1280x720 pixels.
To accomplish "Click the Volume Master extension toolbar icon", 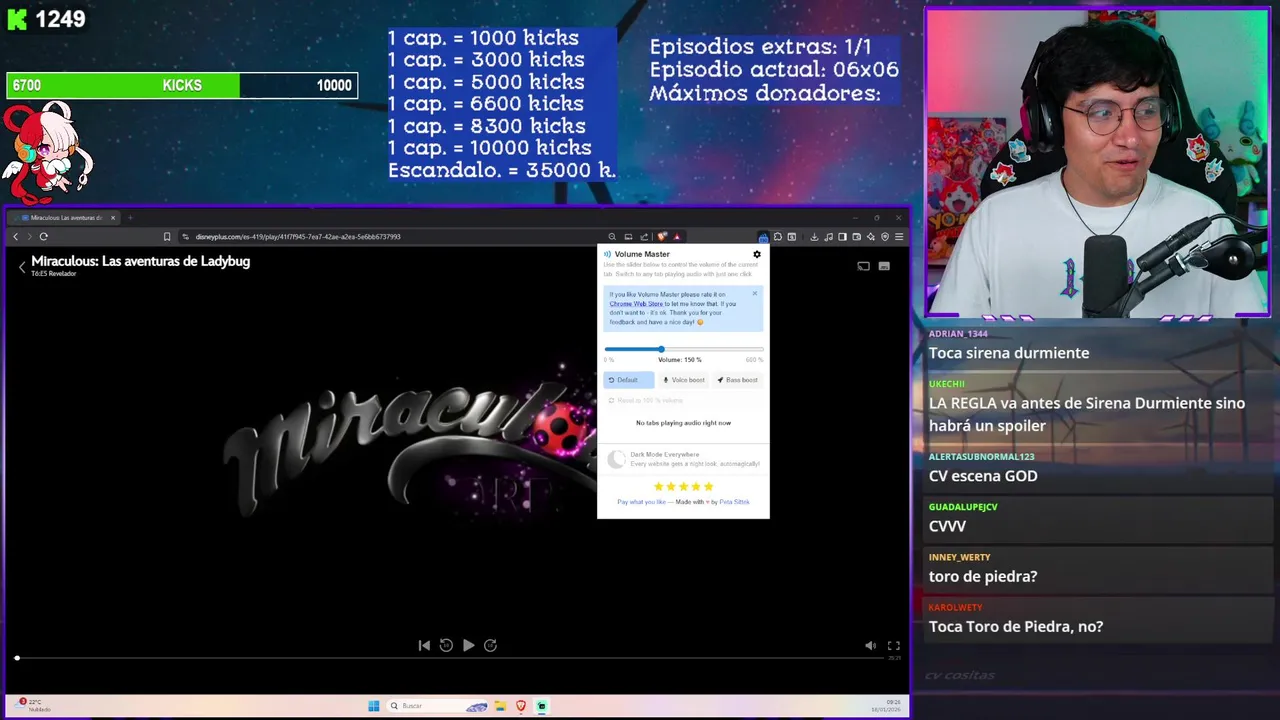I will tap(763, 237).
